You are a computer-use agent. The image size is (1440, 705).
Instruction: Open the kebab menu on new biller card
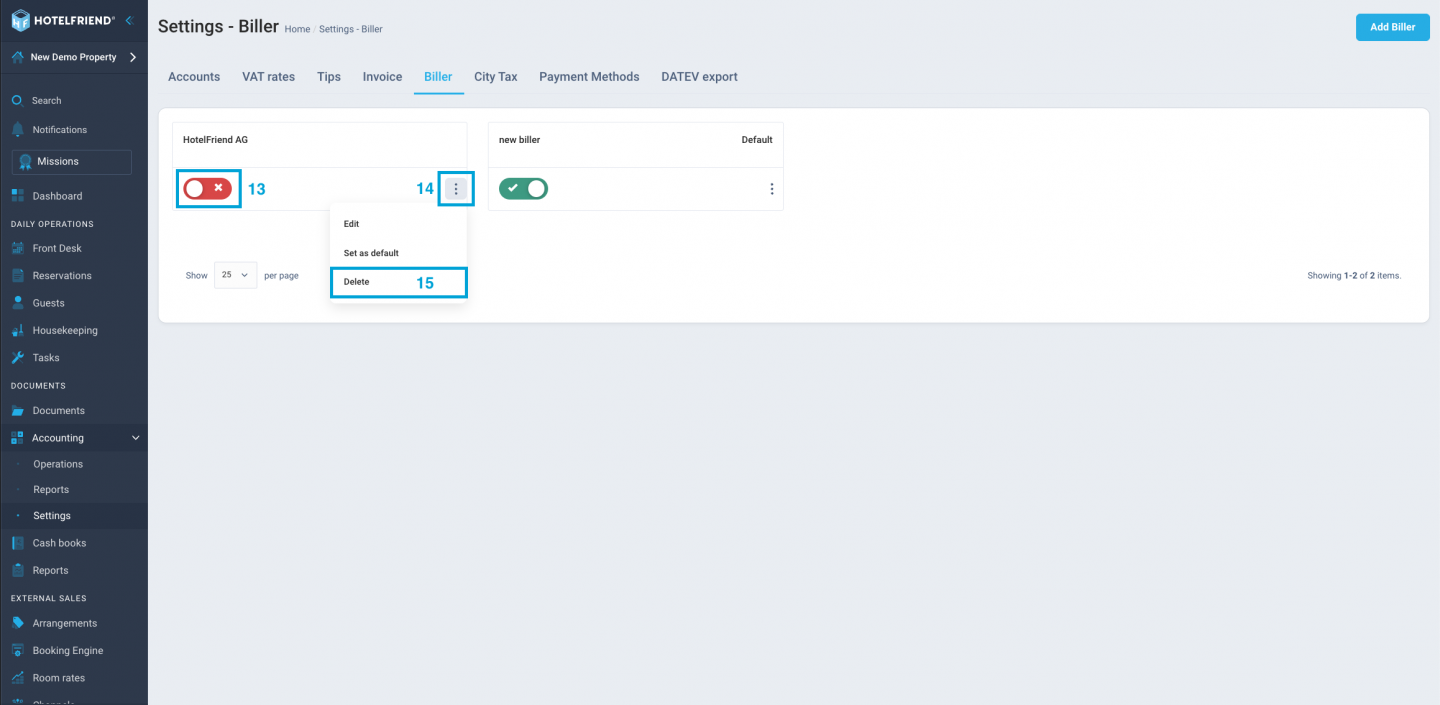pos(771,188)
